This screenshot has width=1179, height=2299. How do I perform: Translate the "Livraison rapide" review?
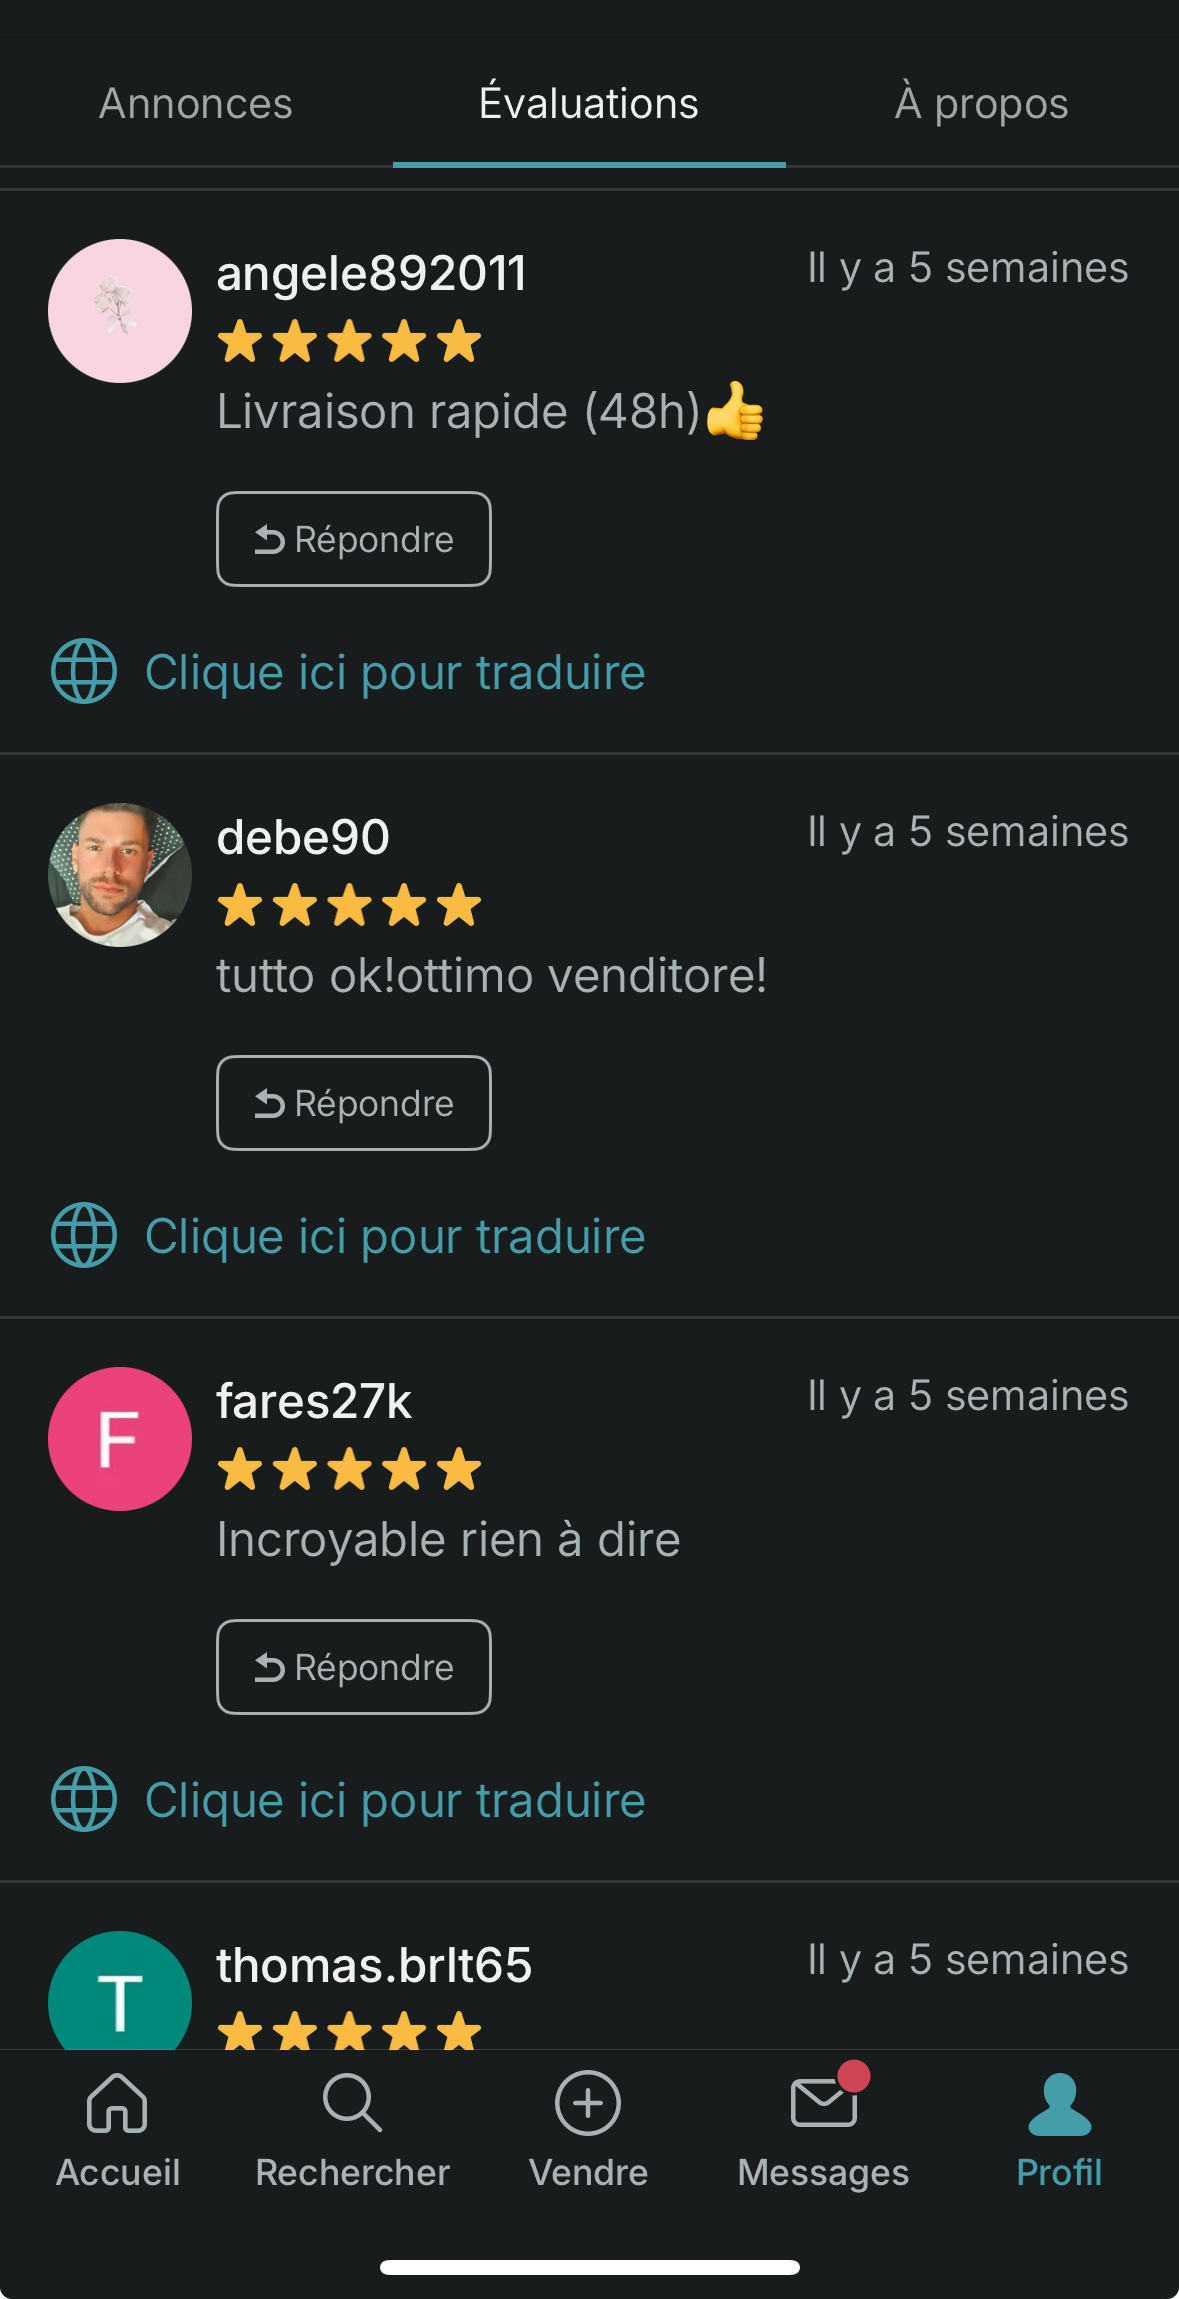395,672
